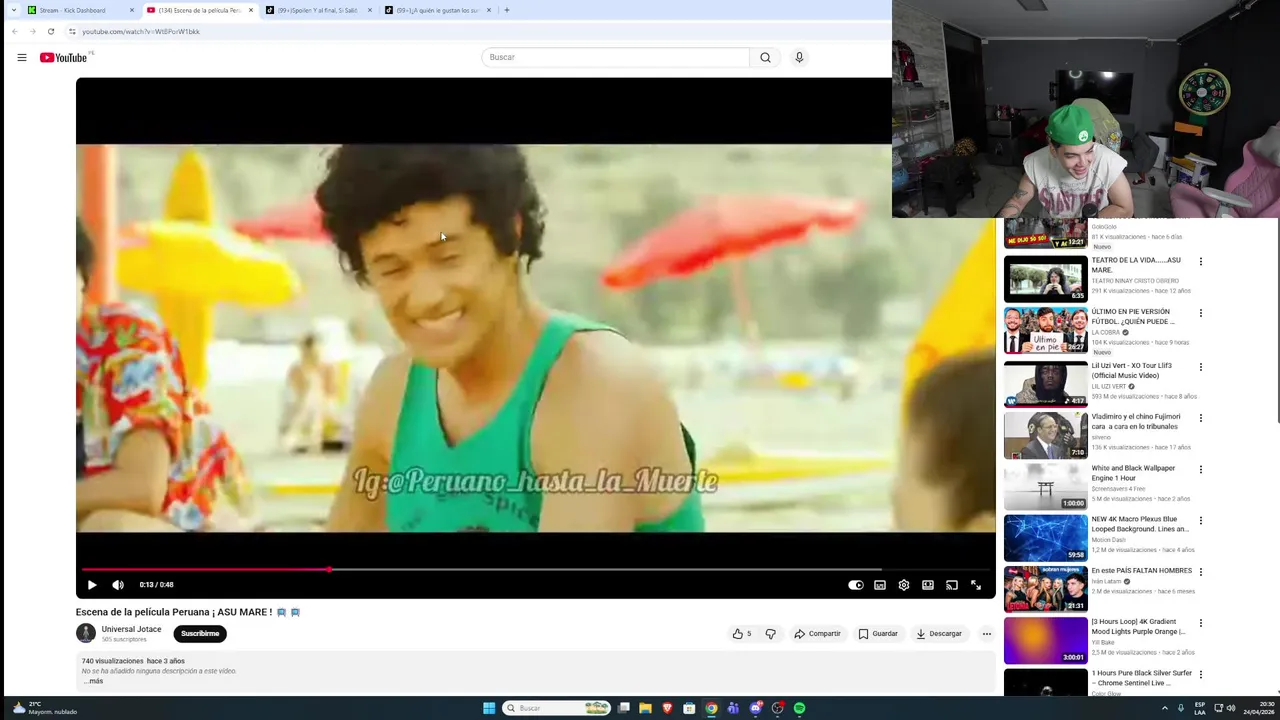
Task: Switch to the Escena de la película tab
Action: coord(200,10)
